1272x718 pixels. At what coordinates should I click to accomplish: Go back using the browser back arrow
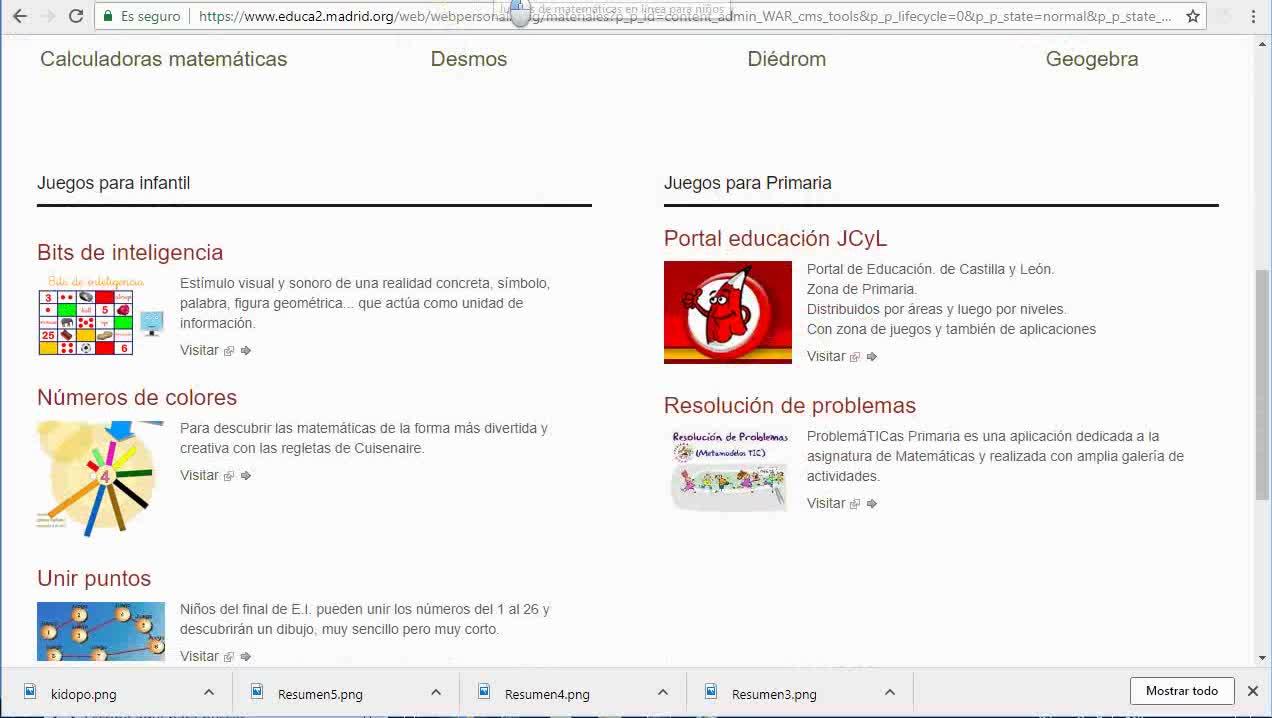pos(19,16)
